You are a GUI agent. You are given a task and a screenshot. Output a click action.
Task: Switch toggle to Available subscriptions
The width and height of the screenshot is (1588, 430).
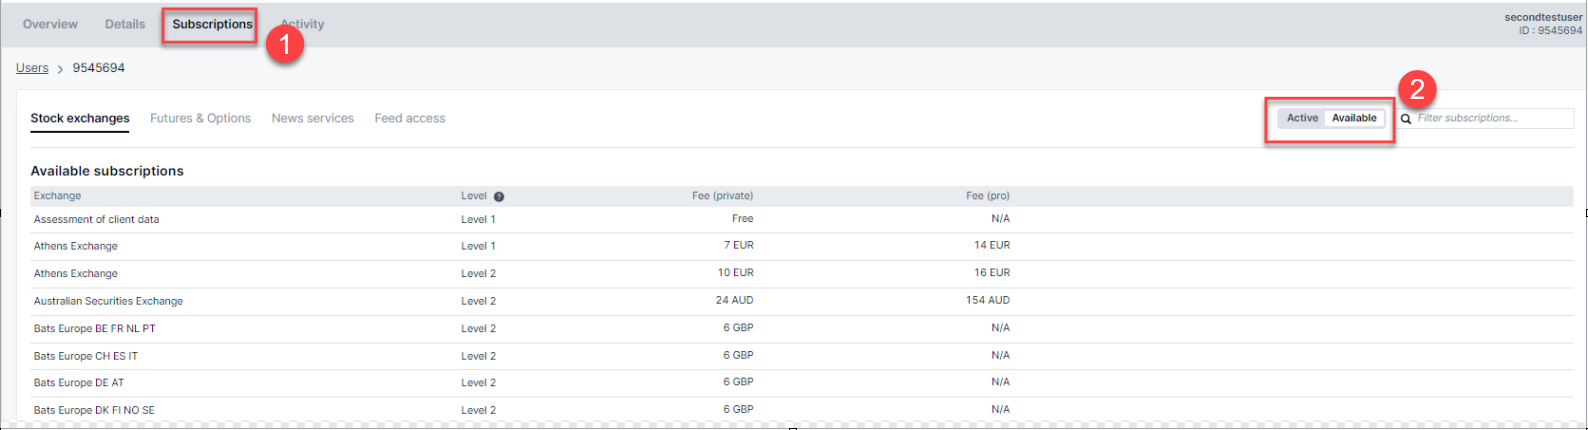[x=1354, y=118]
